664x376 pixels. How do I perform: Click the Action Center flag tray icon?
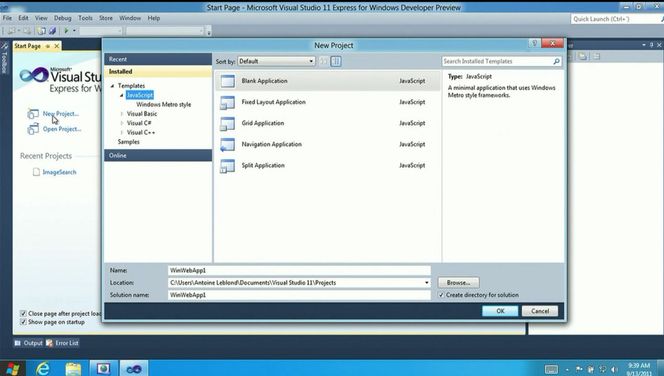point(579,369)
